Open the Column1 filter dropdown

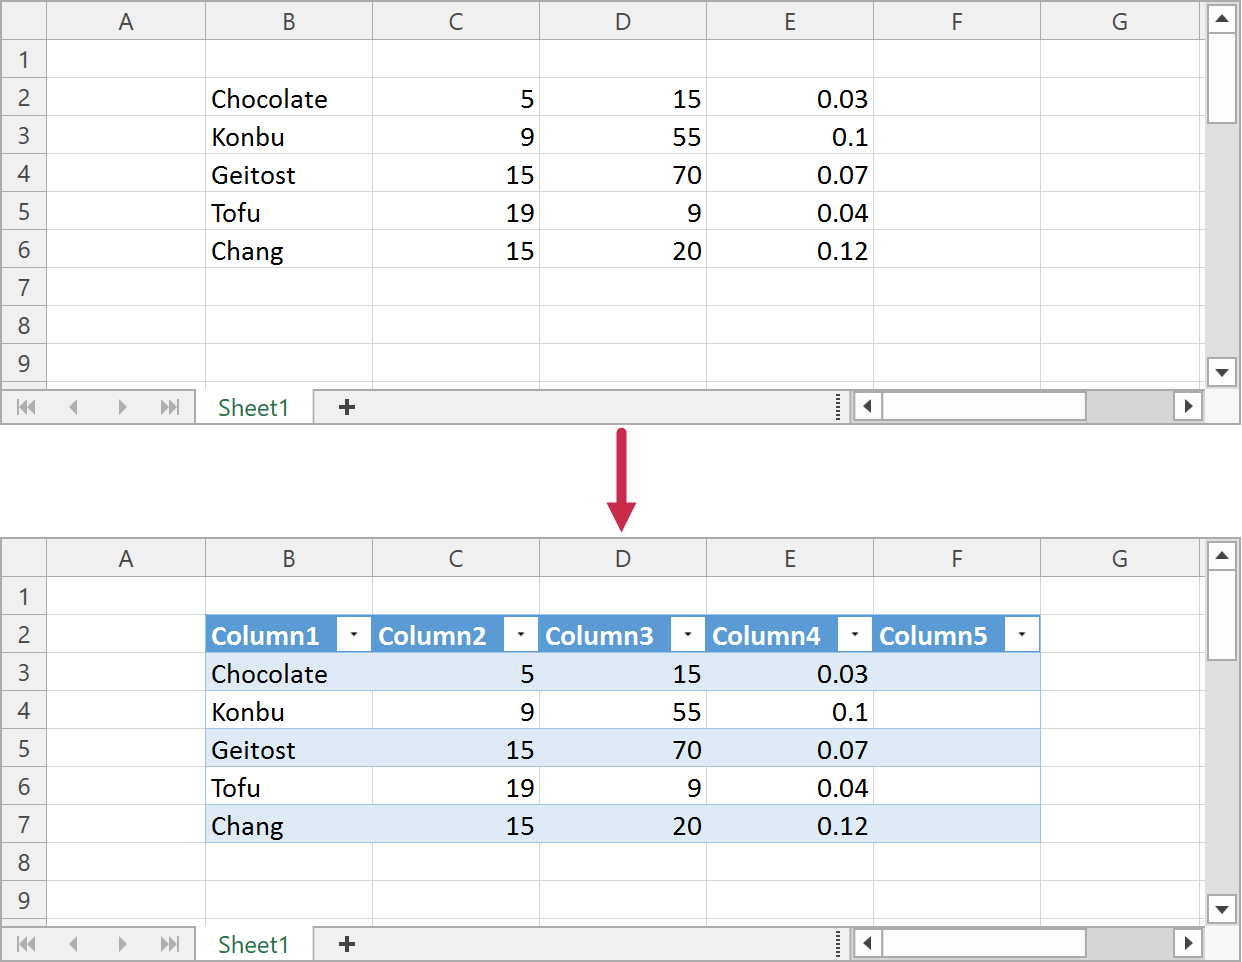pyautogui.click(x=354, y=635)
